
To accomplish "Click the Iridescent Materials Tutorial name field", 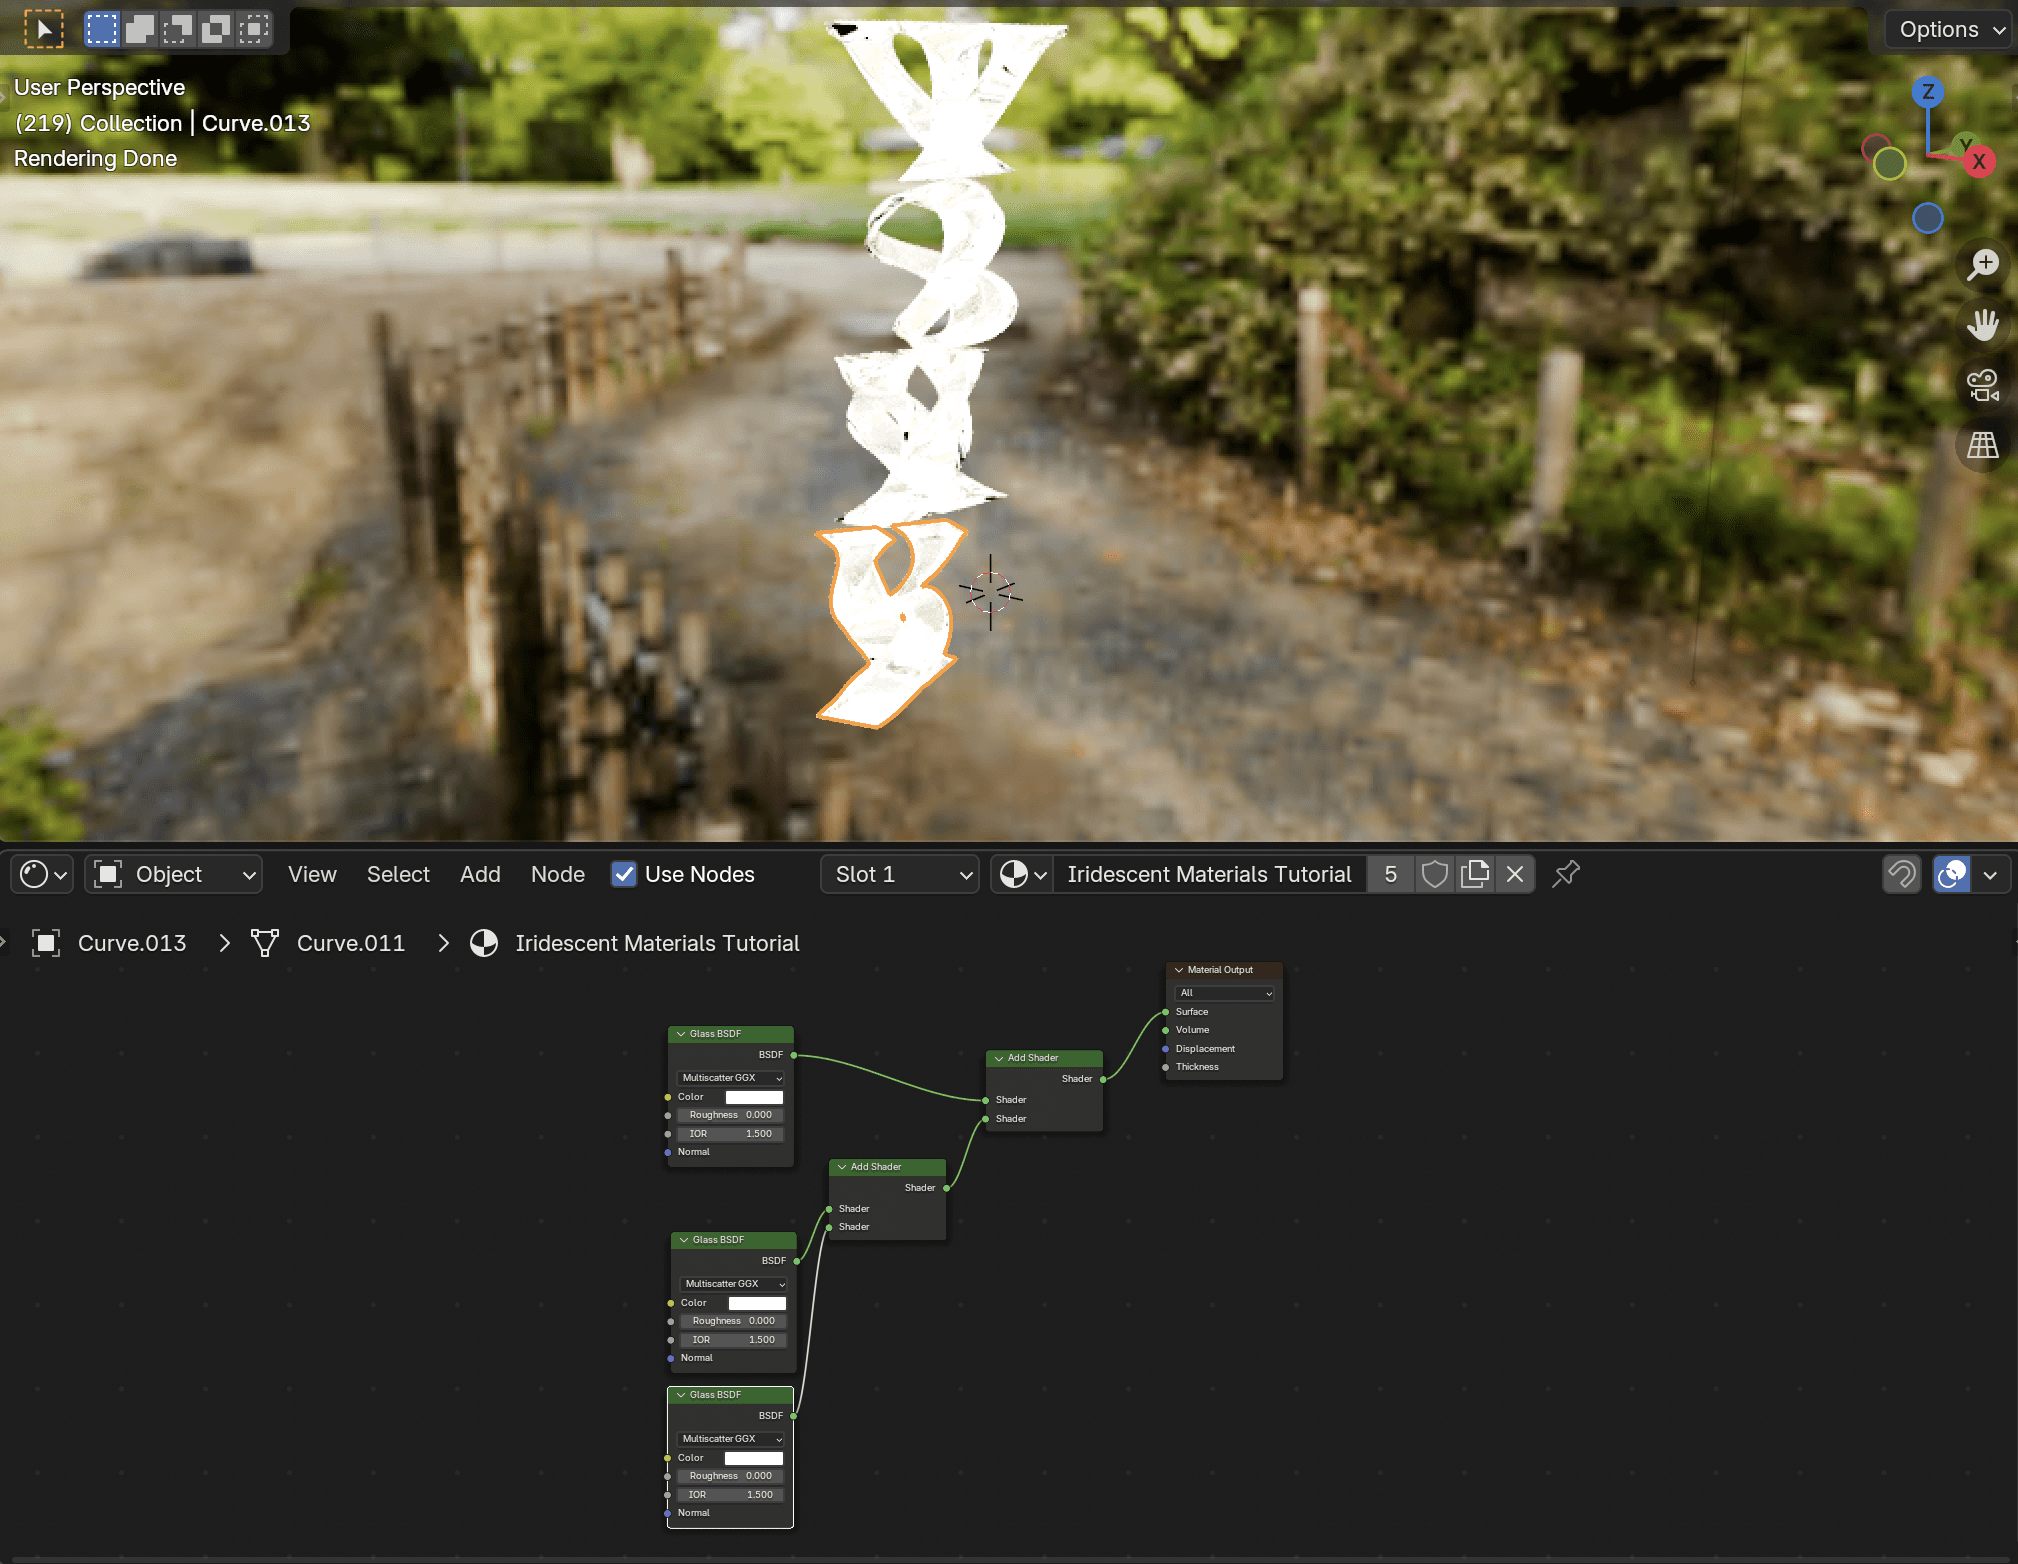I will 1208,874.
